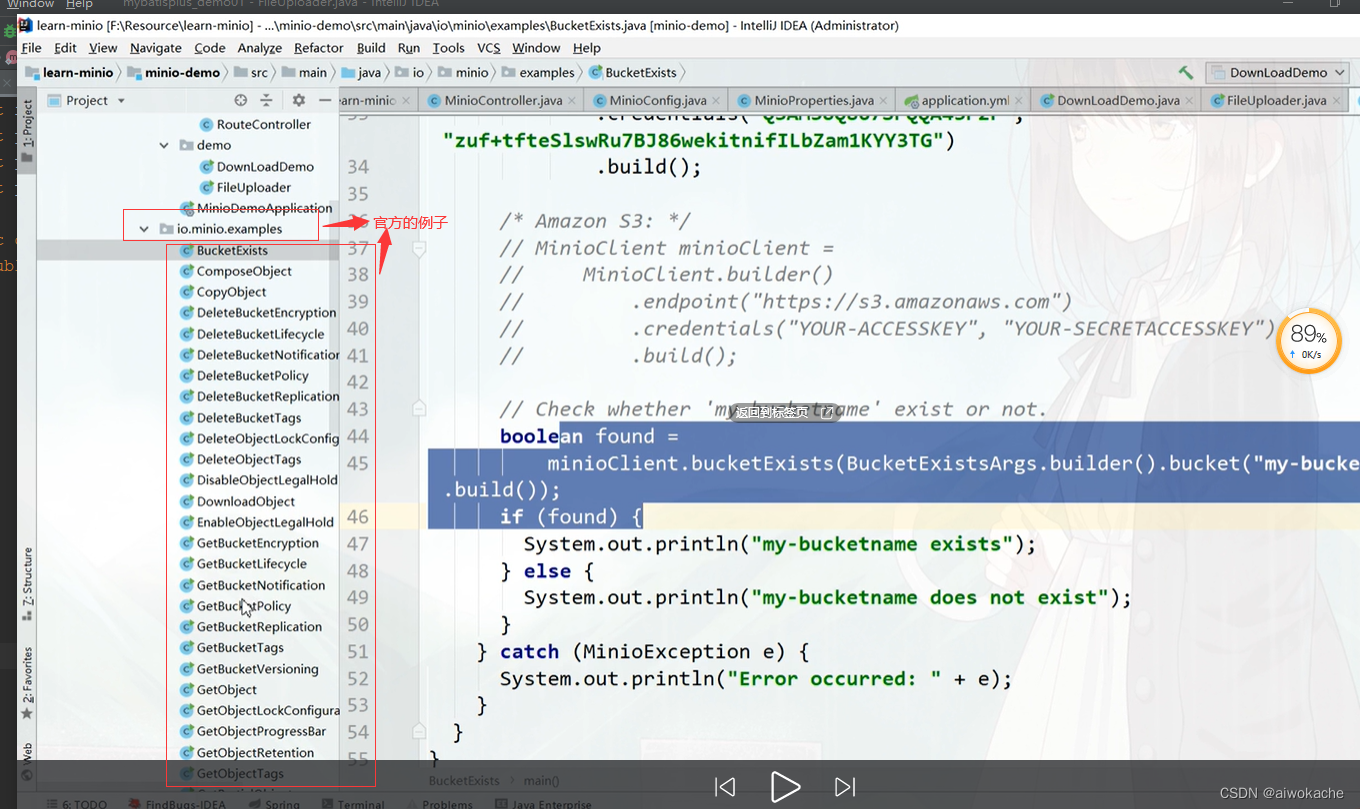This screenshot has width=1360, height=809.
Task: Hide the Project panel with minus icon
Action: click(325, 100)
